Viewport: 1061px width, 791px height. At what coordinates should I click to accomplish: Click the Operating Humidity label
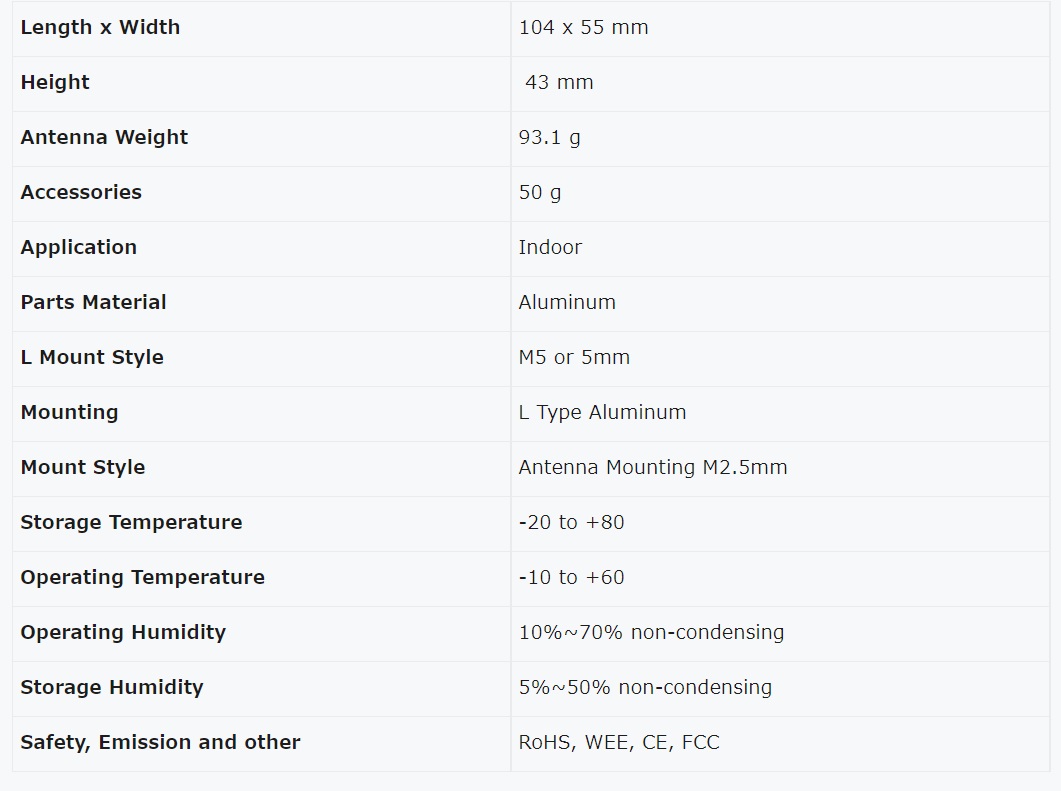pyautogui.click(x=123, y=632)
